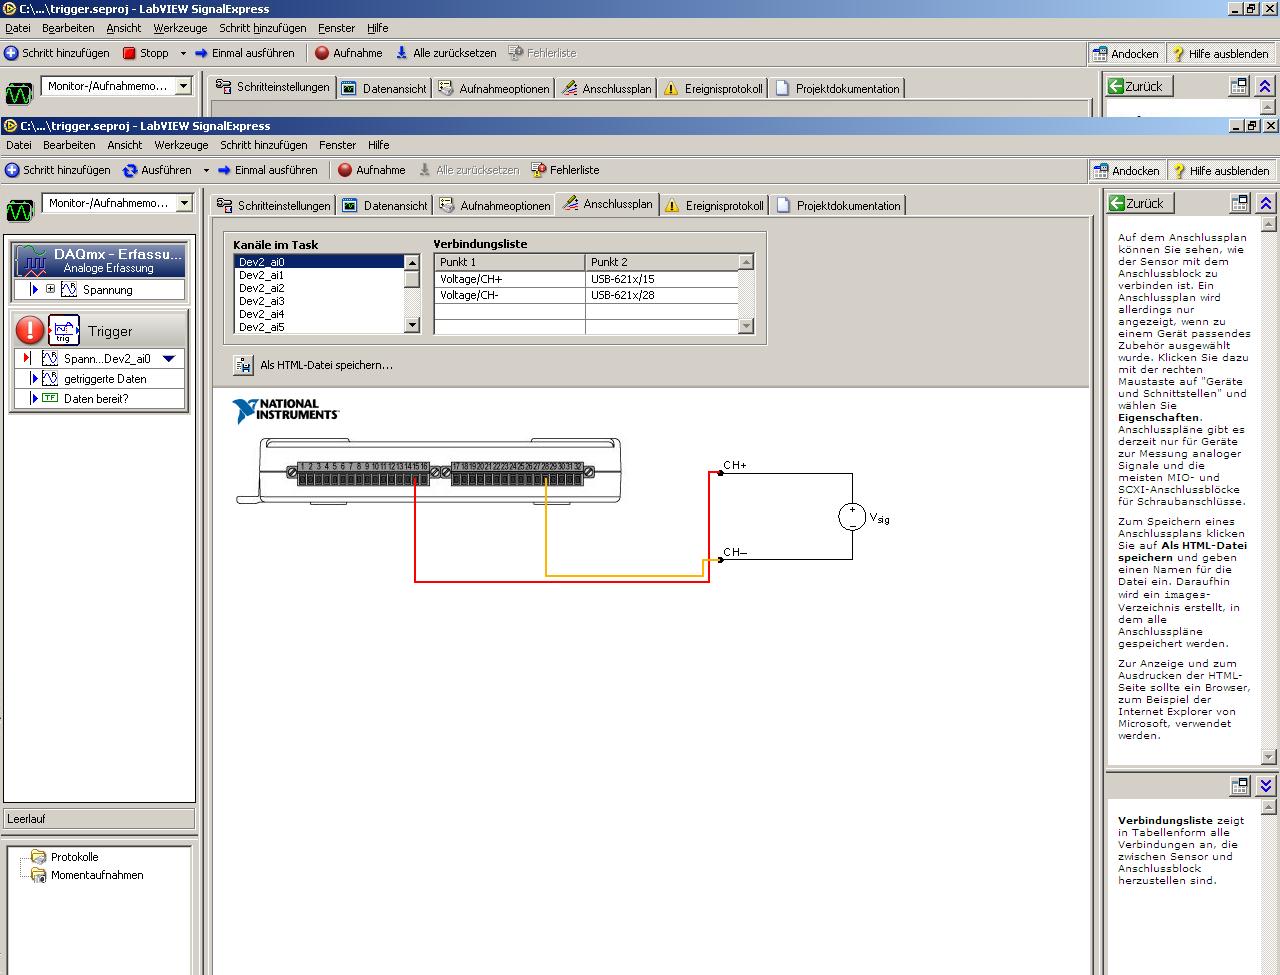Viewport: 1280px width, 975px height.
Task: Switch to Anschlussplan tab in background window
Action: (607, 88)
